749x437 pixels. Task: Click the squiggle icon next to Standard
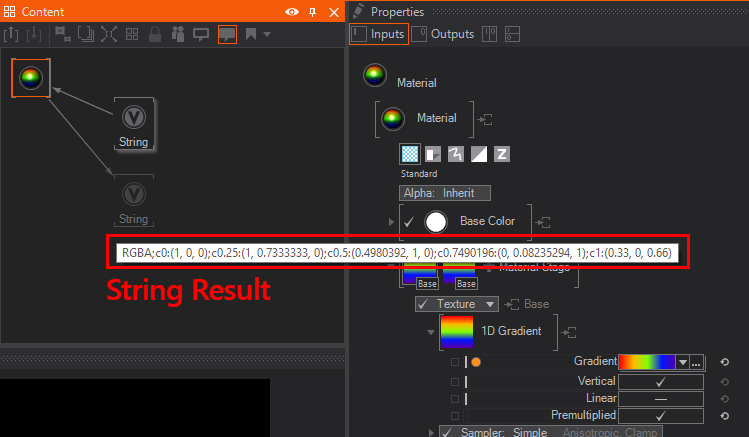456,154
